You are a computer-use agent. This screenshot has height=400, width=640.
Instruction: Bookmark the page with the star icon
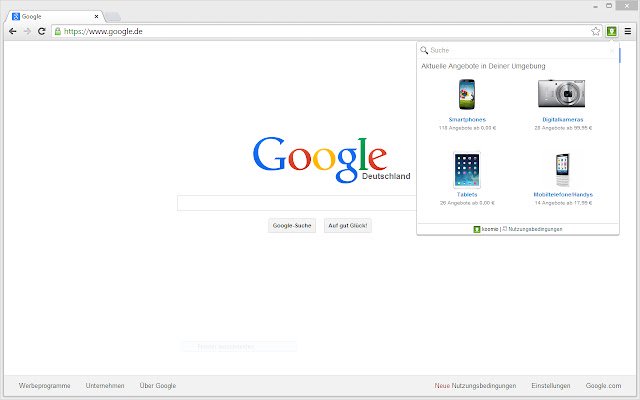point(596,31)
